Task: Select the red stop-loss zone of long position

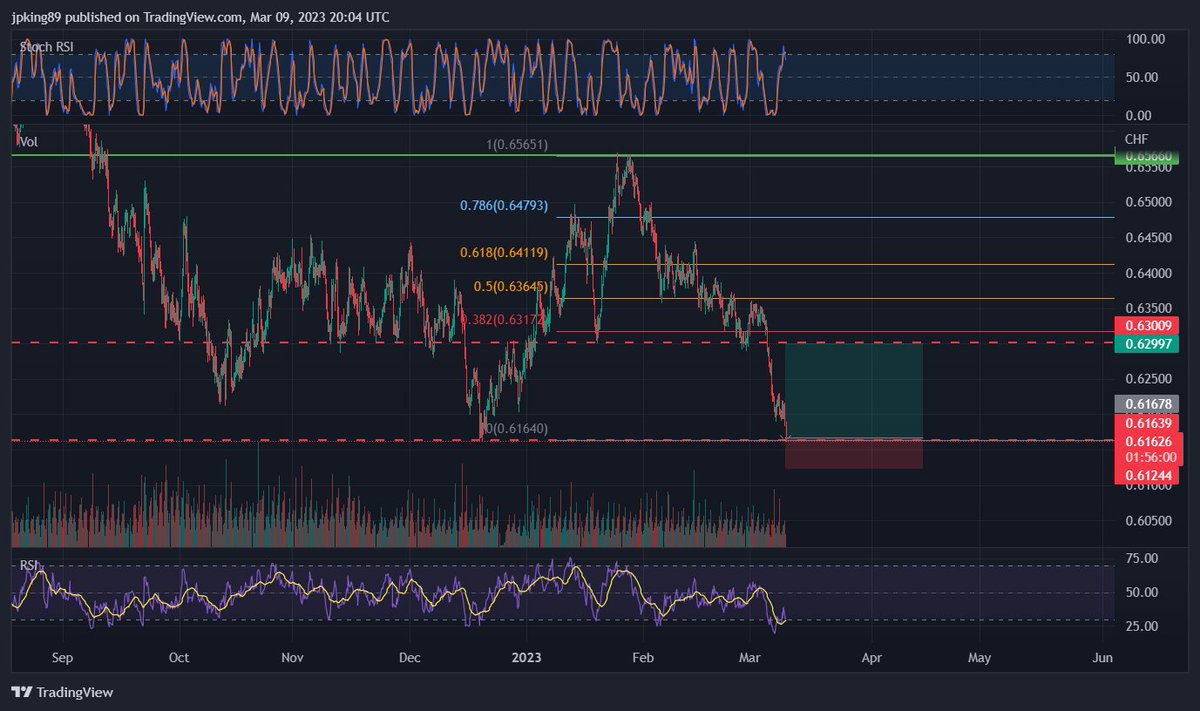Action: 853,454
